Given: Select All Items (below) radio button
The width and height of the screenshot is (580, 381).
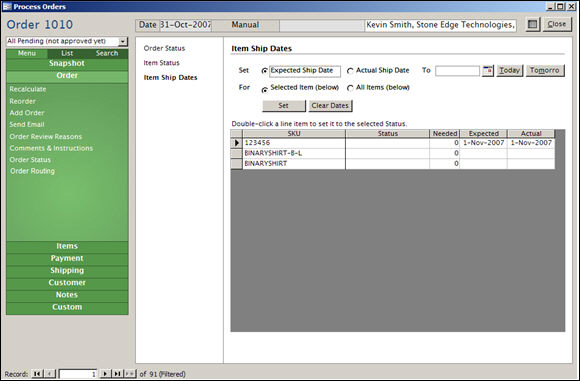Looking at the screenshot, I should click(350, 88).
